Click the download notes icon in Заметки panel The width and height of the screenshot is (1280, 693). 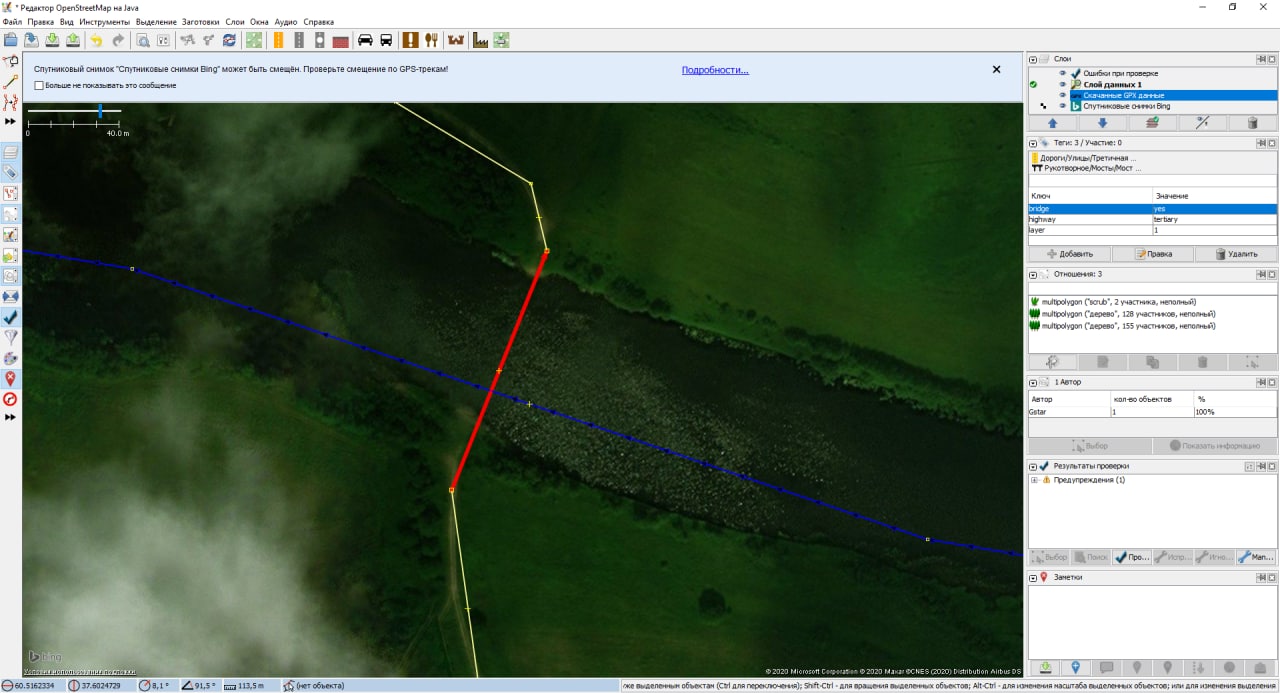[x=1045, y=667]
